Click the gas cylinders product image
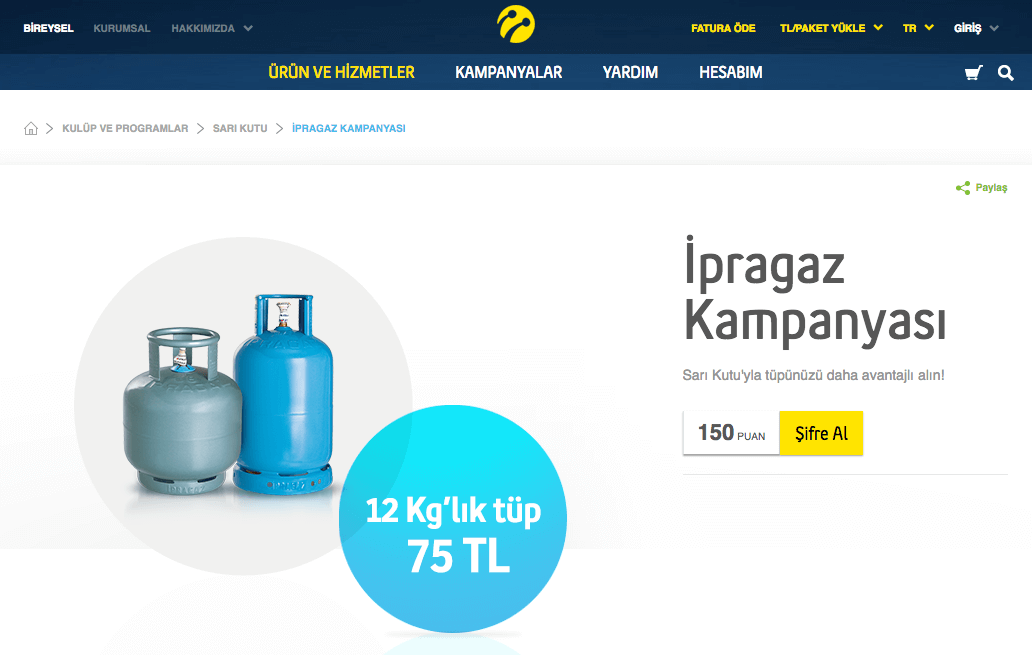 point(229,395)
